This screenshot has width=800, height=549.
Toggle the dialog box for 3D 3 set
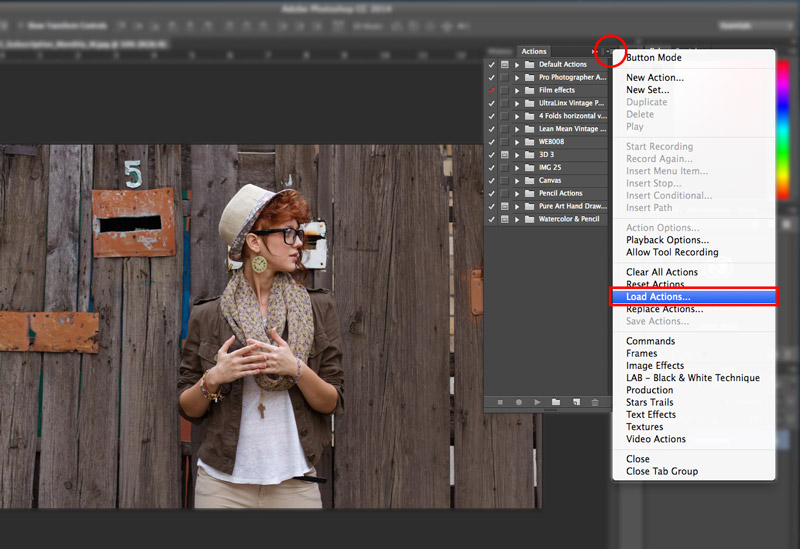click(505, 155)
